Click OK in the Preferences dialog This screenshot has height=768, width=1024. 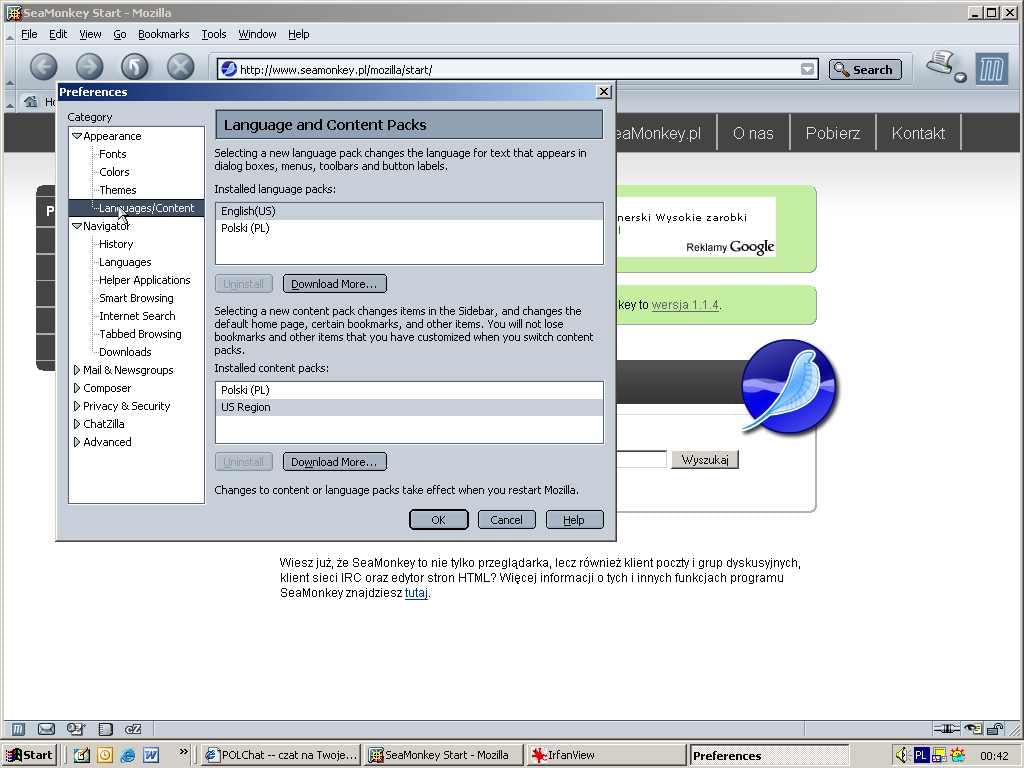click(438, 520)
